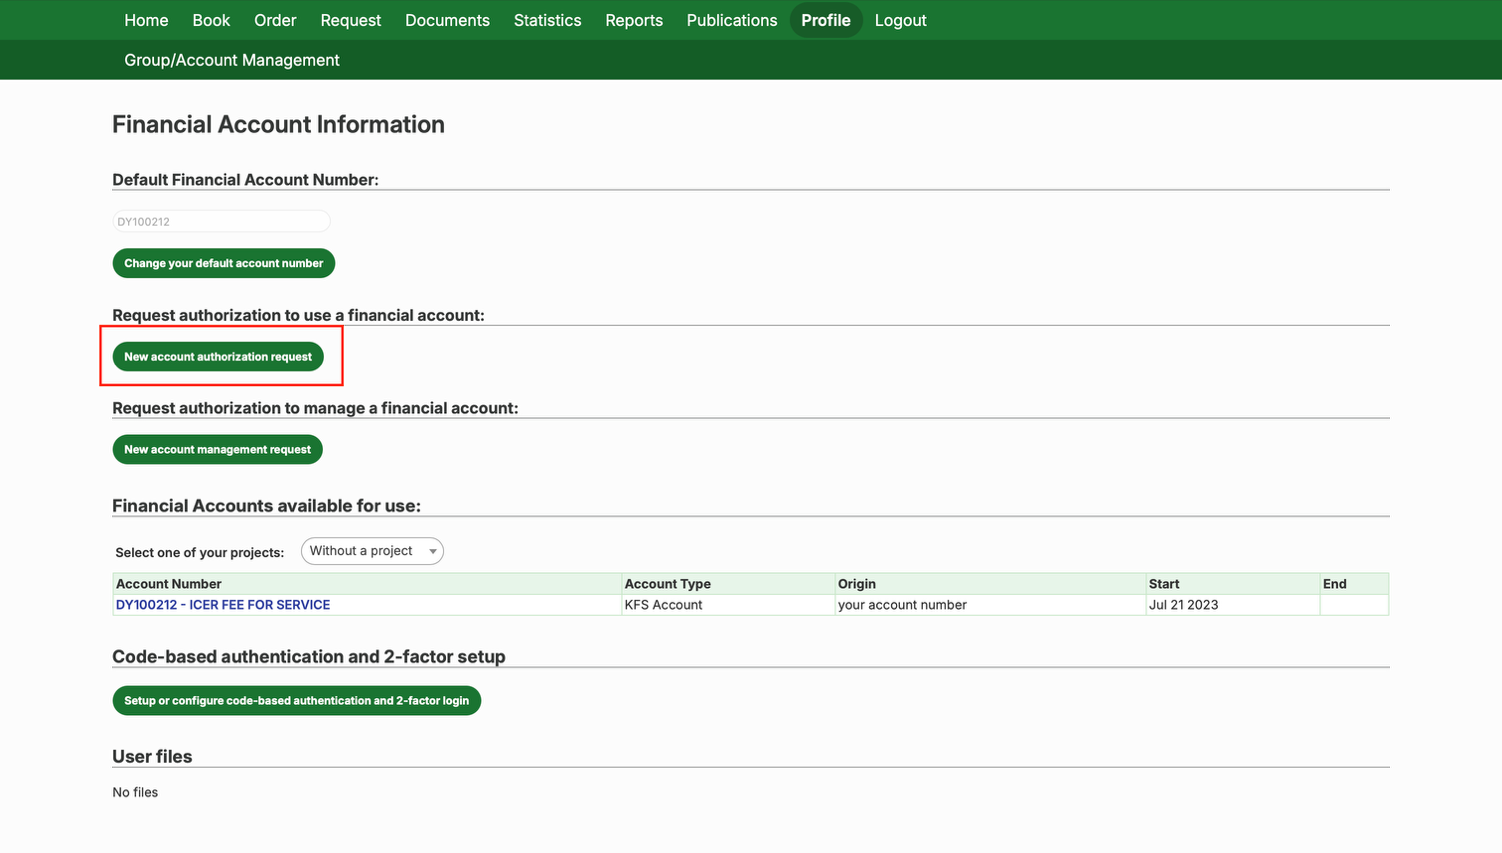Screen dimensions: 1502x853
Task: View the Statistics page
Action: (547, 20)
